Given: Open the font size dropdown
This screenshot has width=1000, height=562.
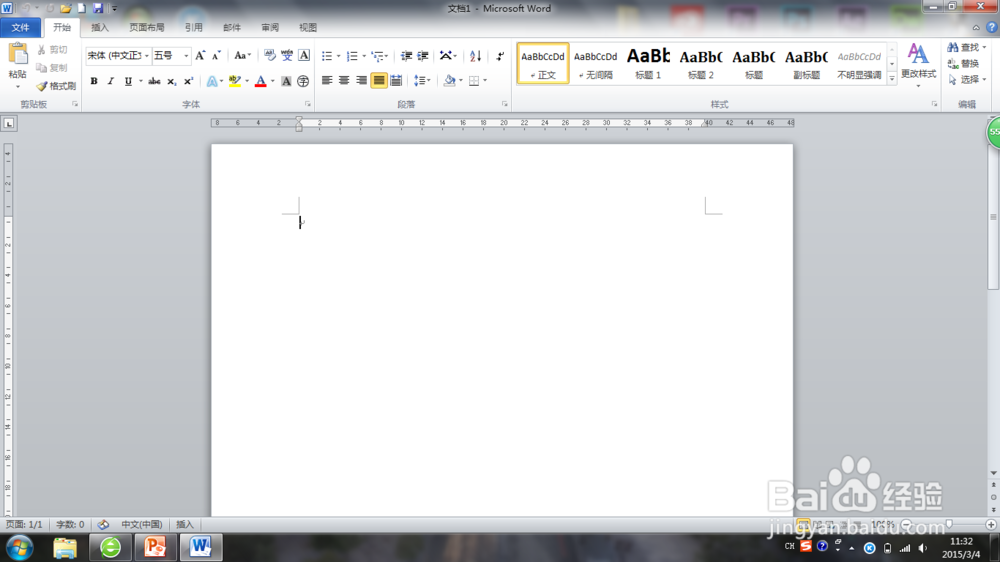Looking at the screenshot, I should point(186,56).
